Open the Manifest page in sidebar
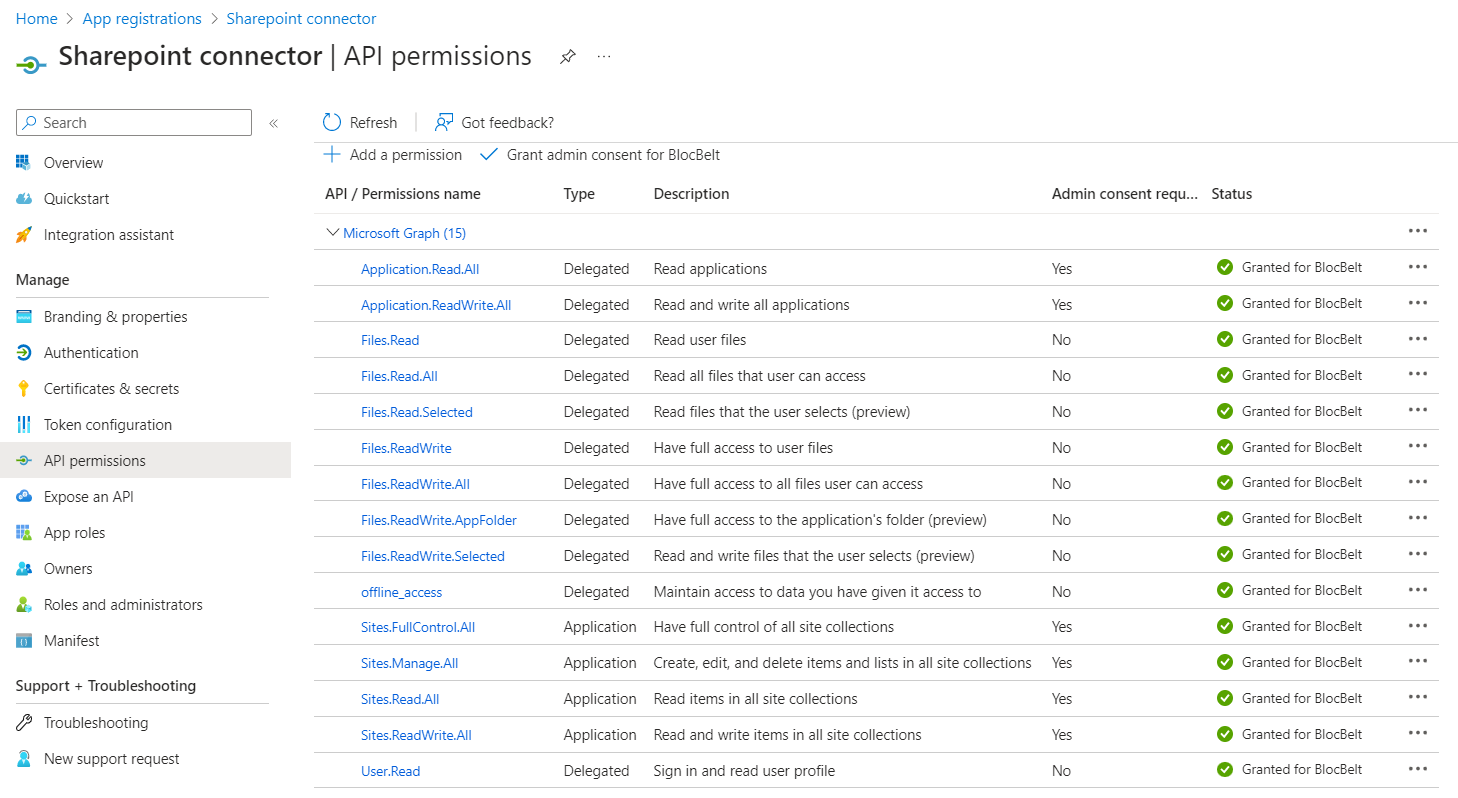 71,641
